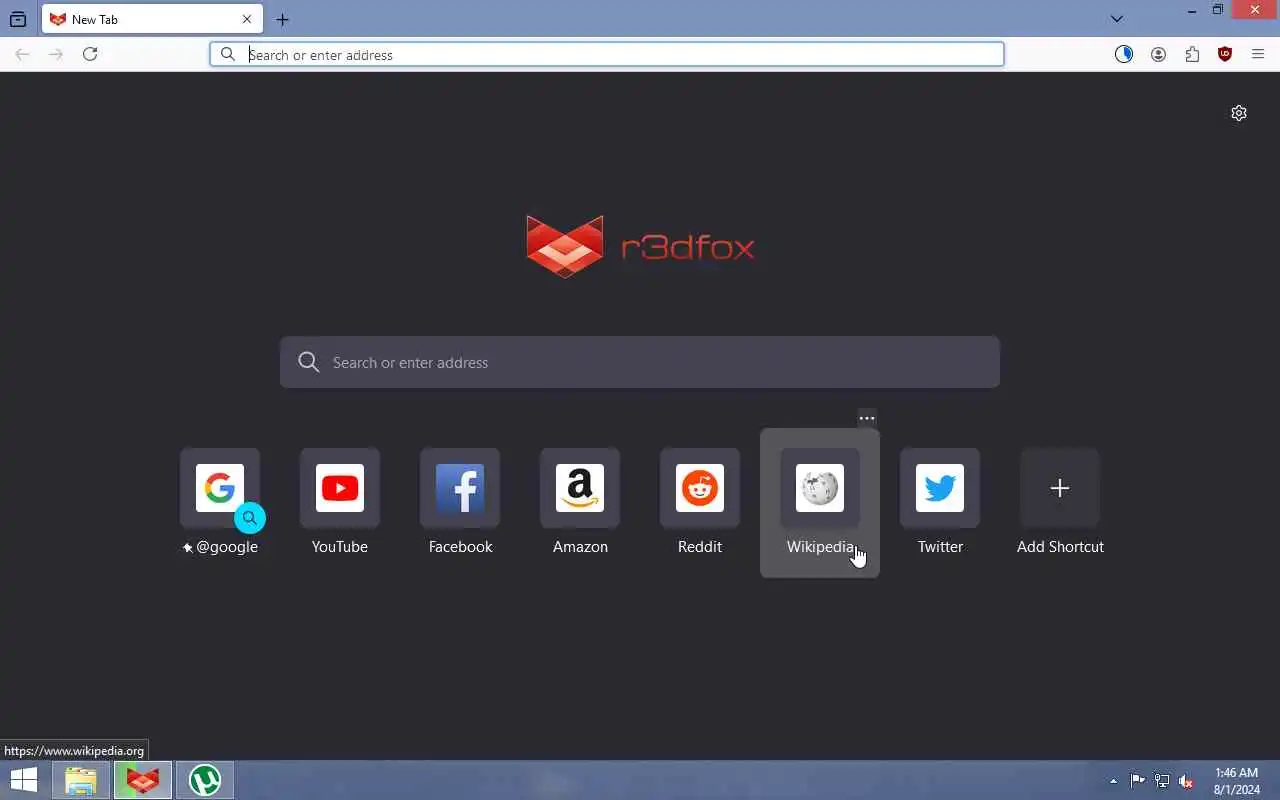
Task: Open the Facebook shortcut tile
Action: click(x=460, y=502)
